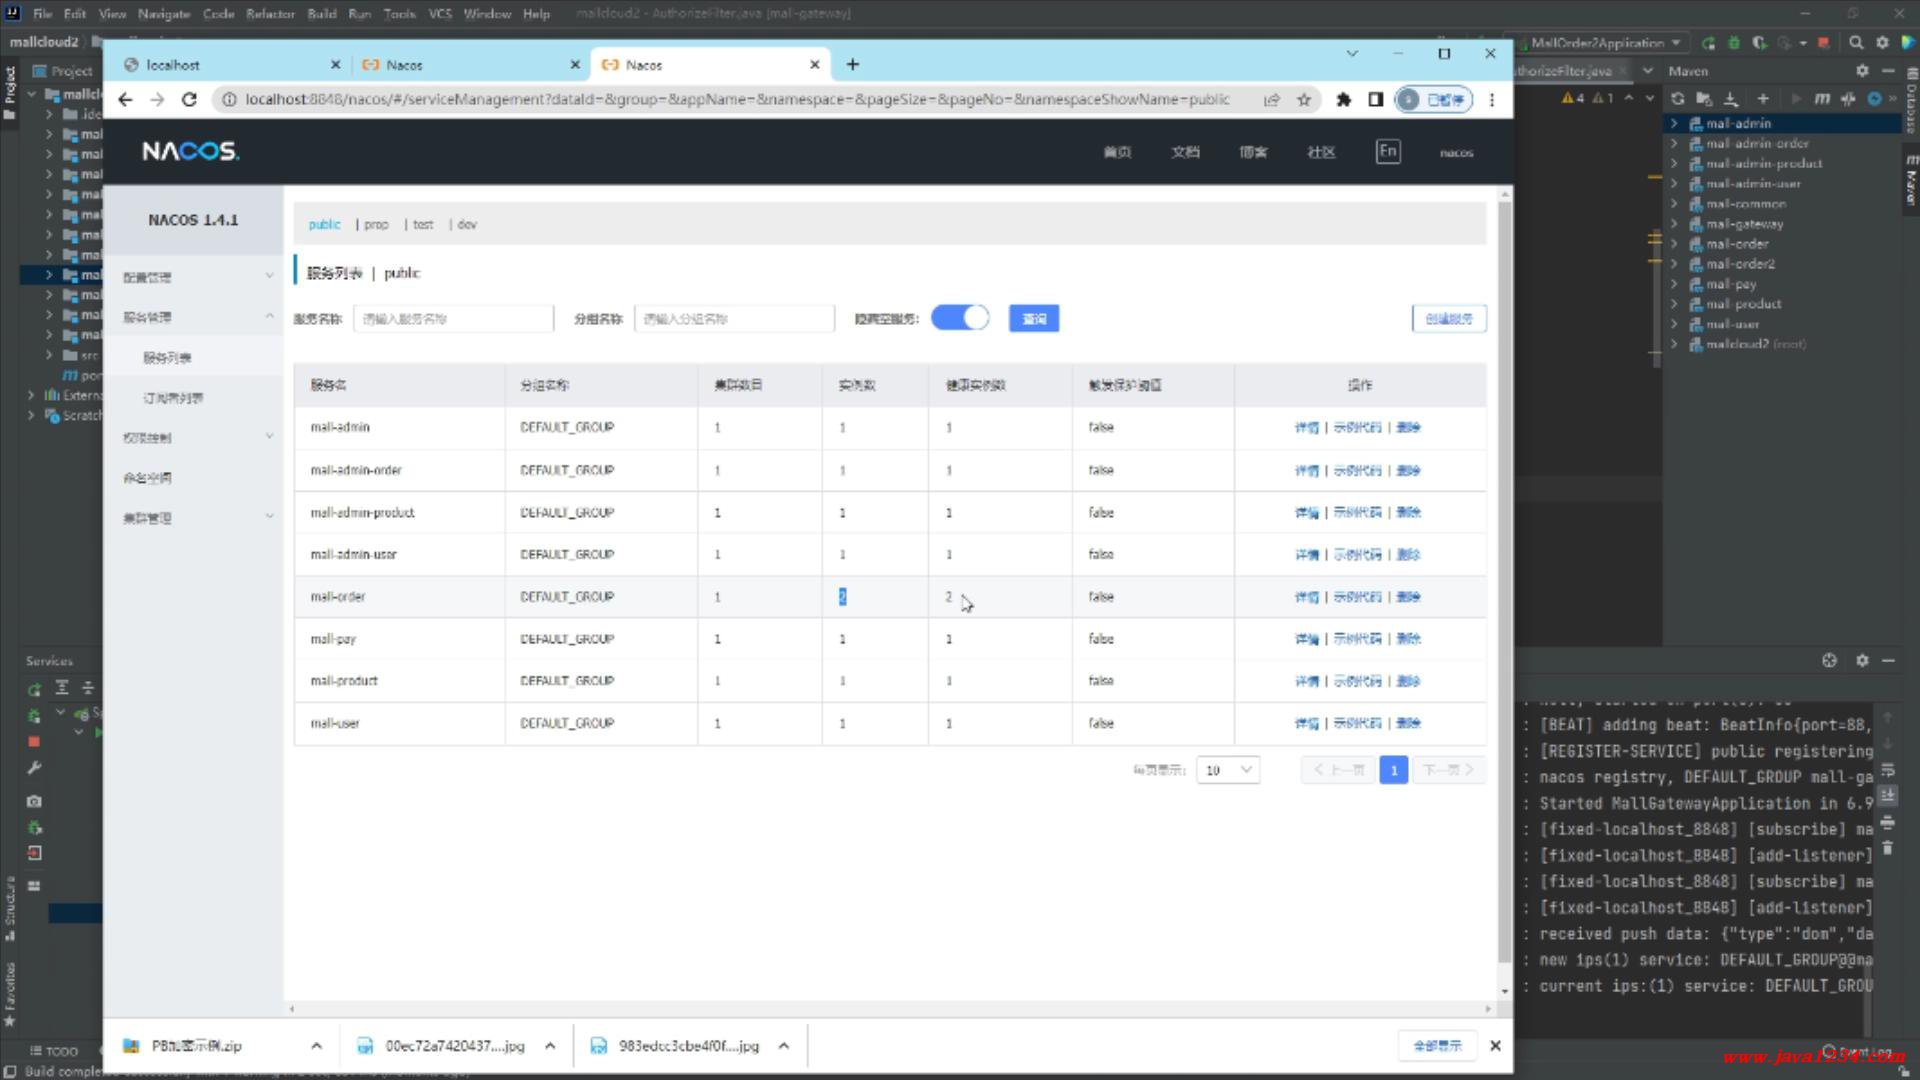This screenshot has width=1920, height=1080.
Task: Toggle hide empty services switch
Action: click(960, 318)
